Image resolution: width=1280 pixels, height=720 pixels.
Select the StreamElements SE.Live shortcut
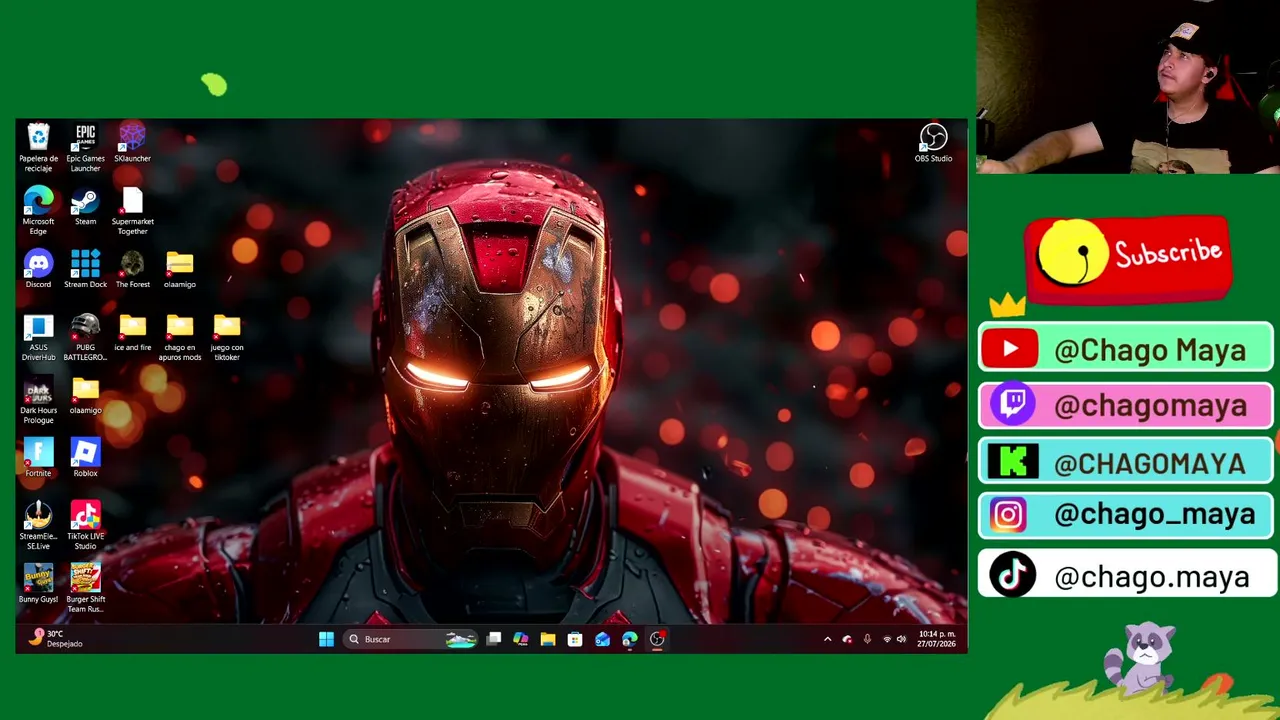coord(38,526)
